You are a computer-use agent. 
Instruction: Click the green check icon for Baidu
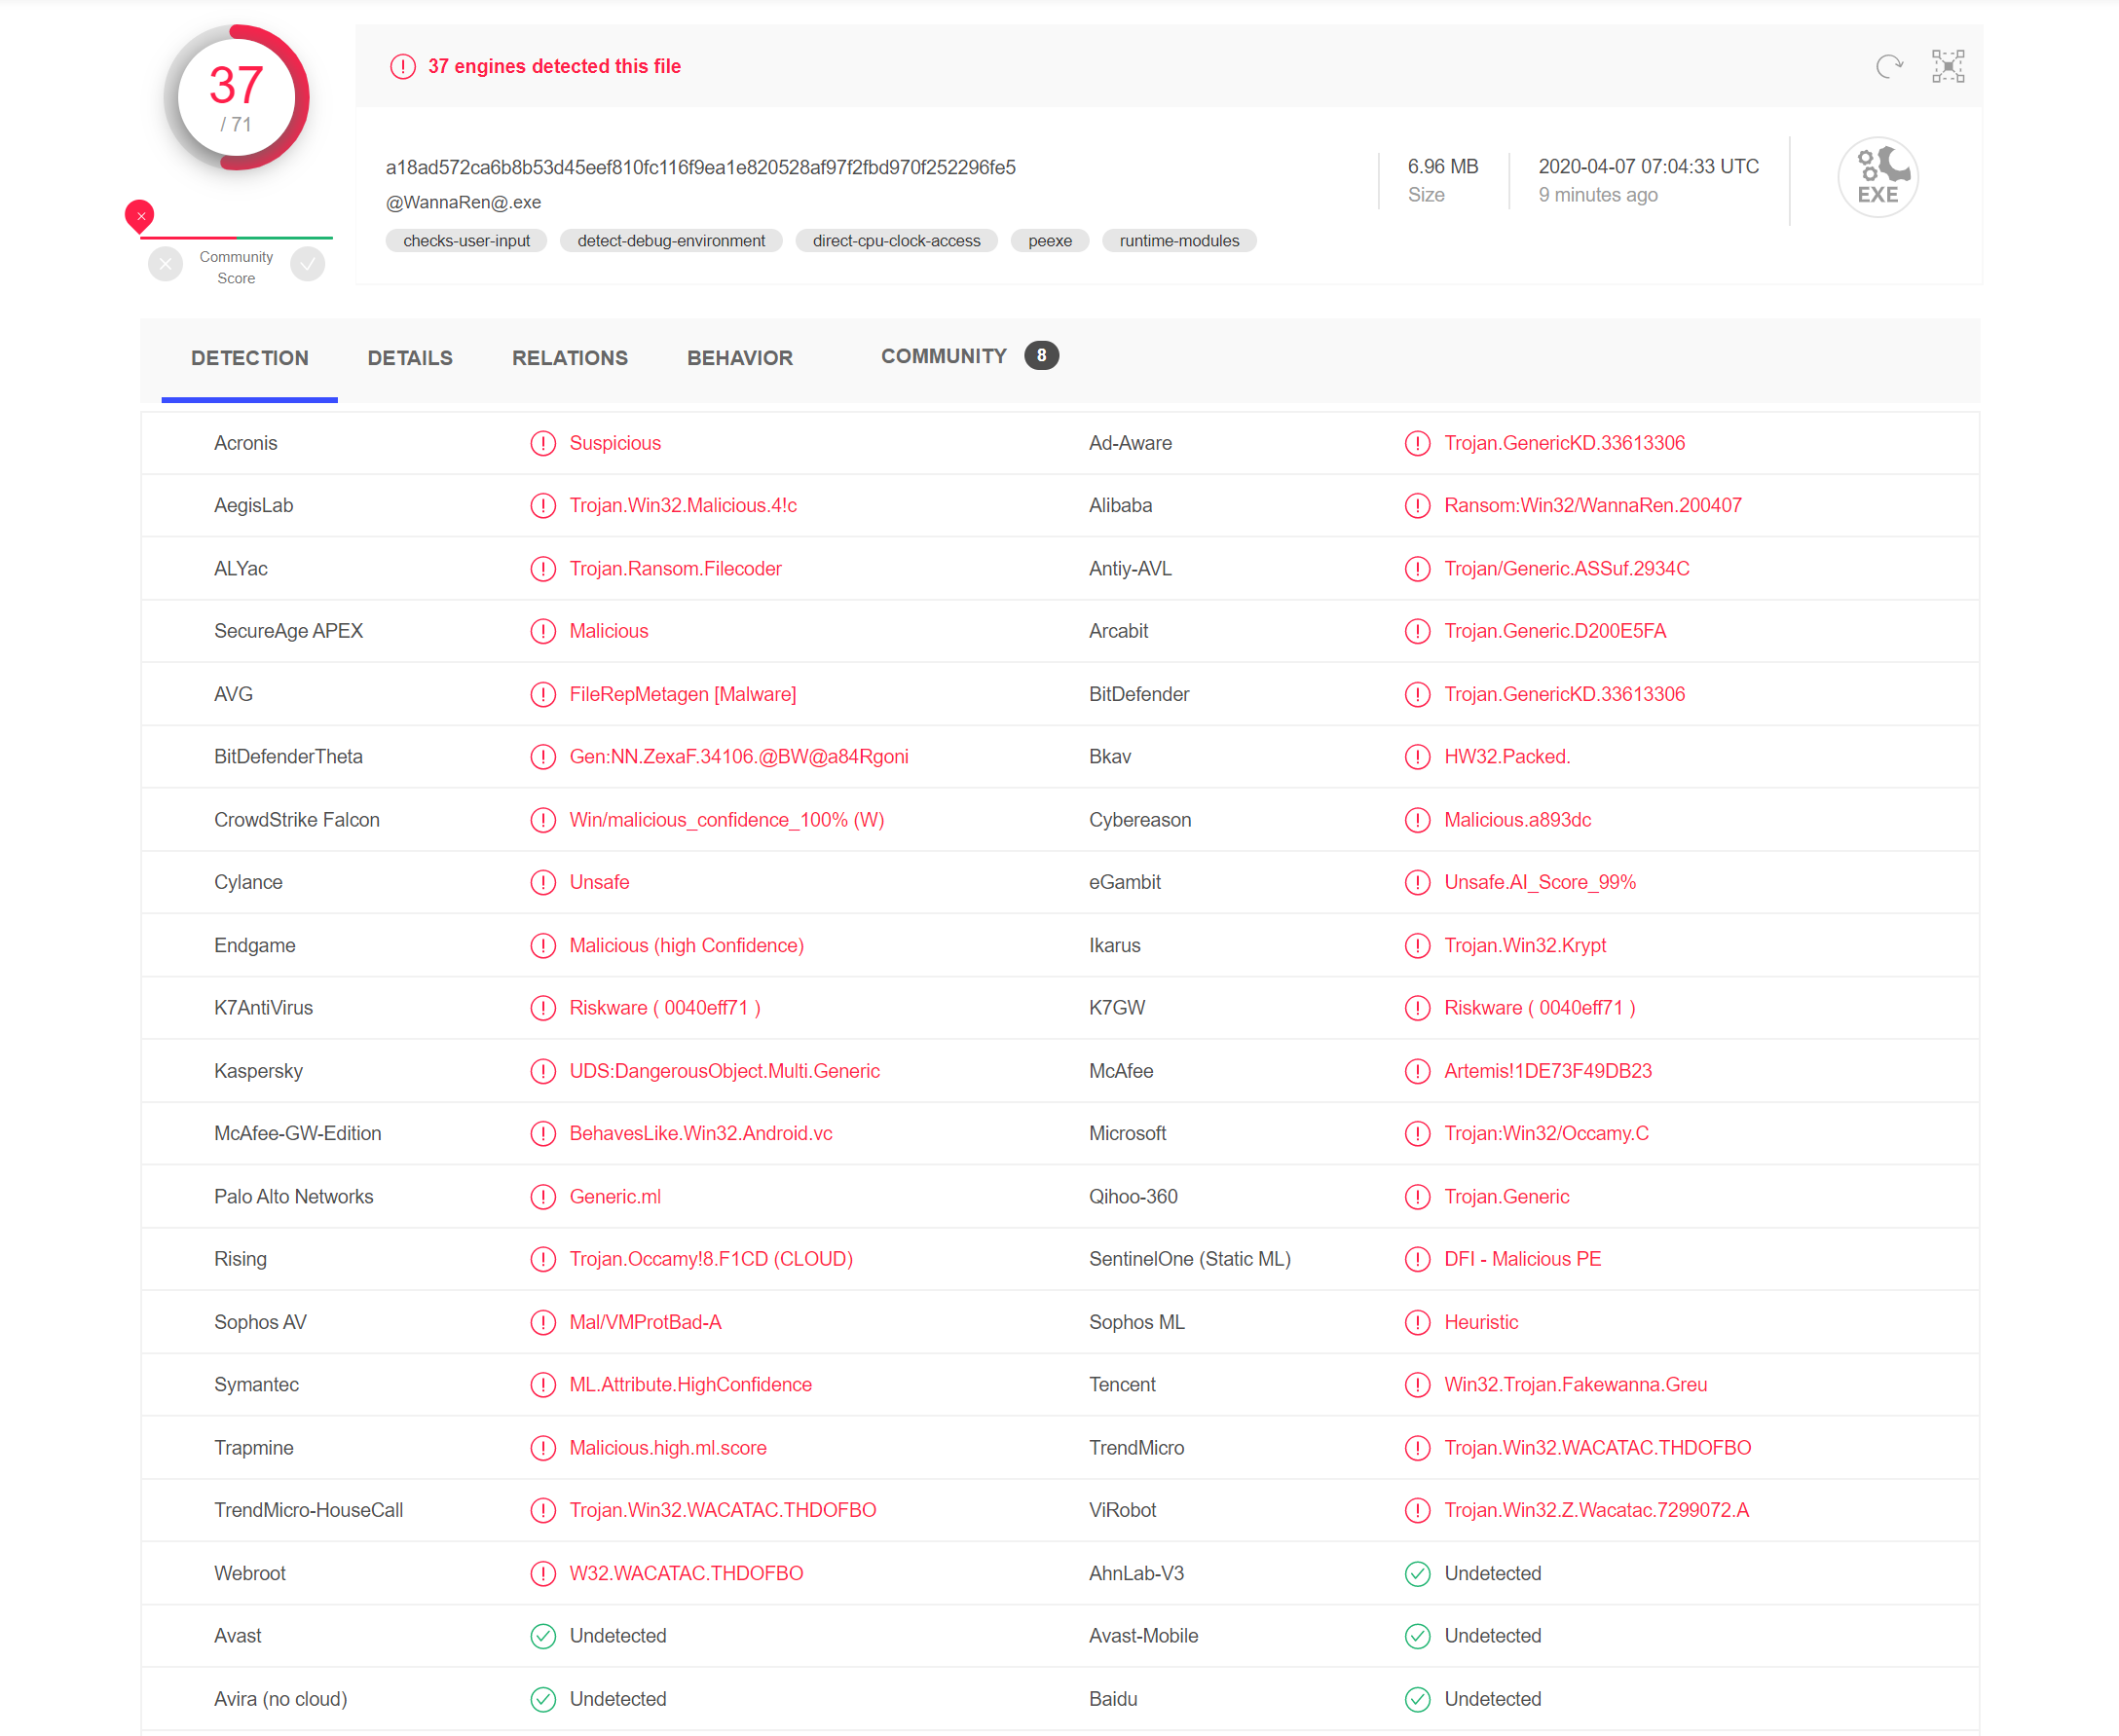pyautogui.click(x=1417, y=1699)
